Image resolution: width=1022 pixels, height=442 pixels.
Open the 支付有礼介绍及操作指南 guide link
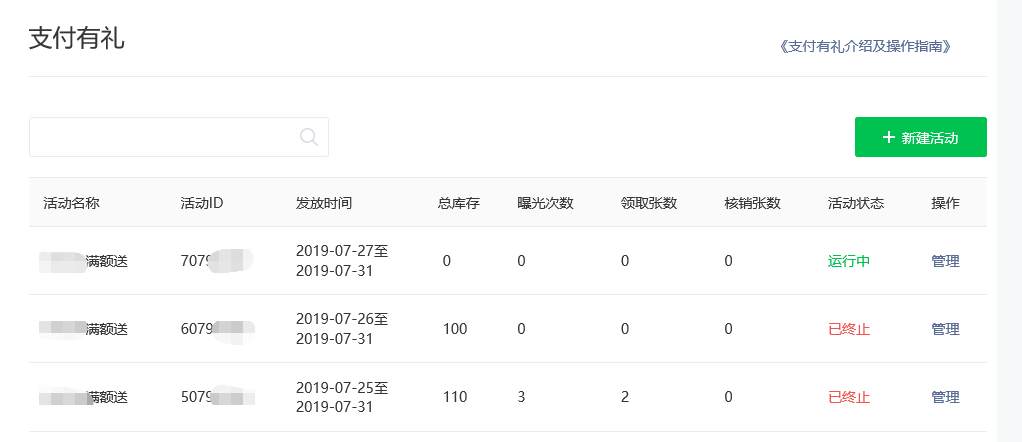click(x=864, y=46)
